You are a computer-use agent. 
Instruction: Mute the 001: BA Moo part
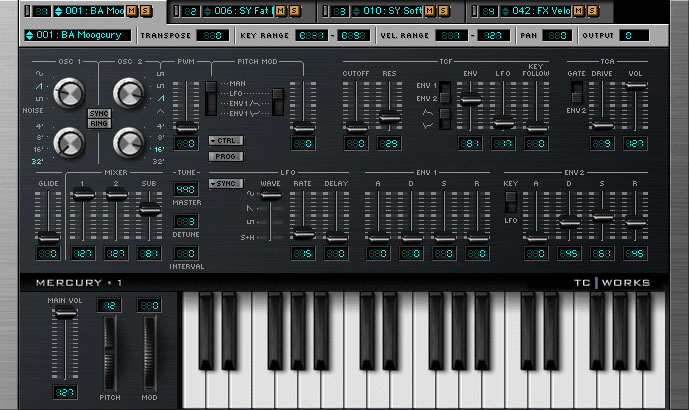pos(131,11)
